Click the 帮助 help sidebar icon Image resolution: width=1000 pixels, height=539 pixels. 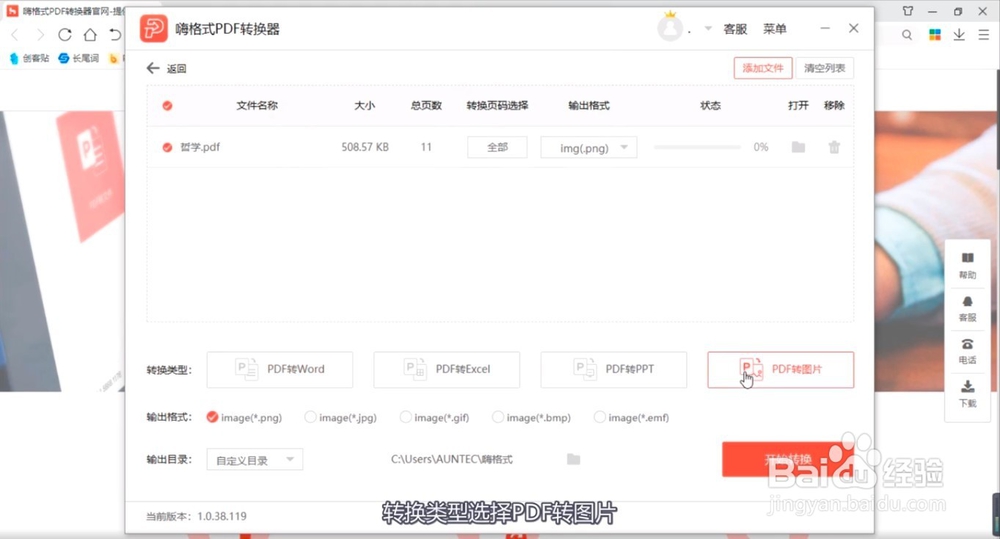coord(967,265)
